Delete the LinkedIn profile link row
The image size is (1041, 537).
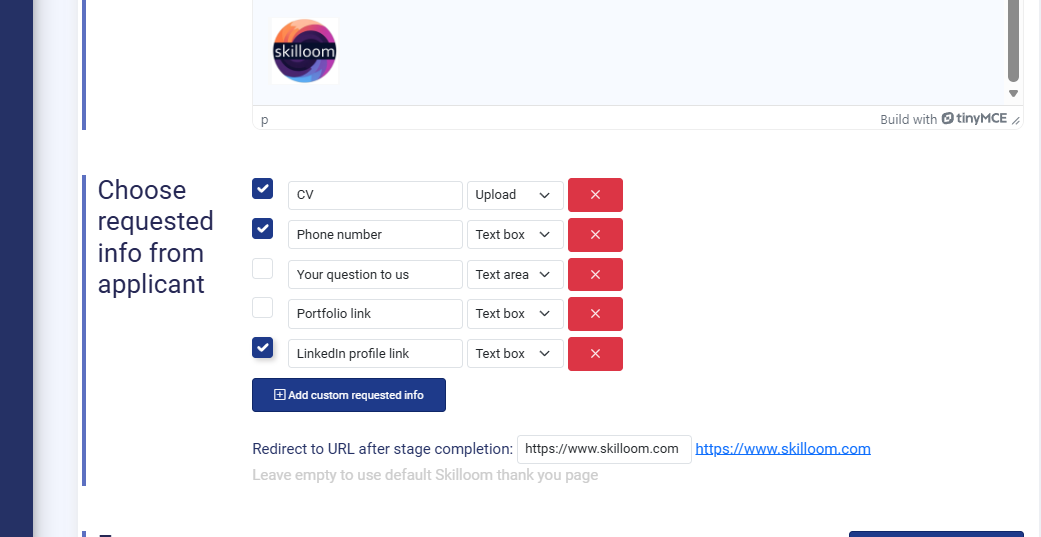(x=595, y=354)
